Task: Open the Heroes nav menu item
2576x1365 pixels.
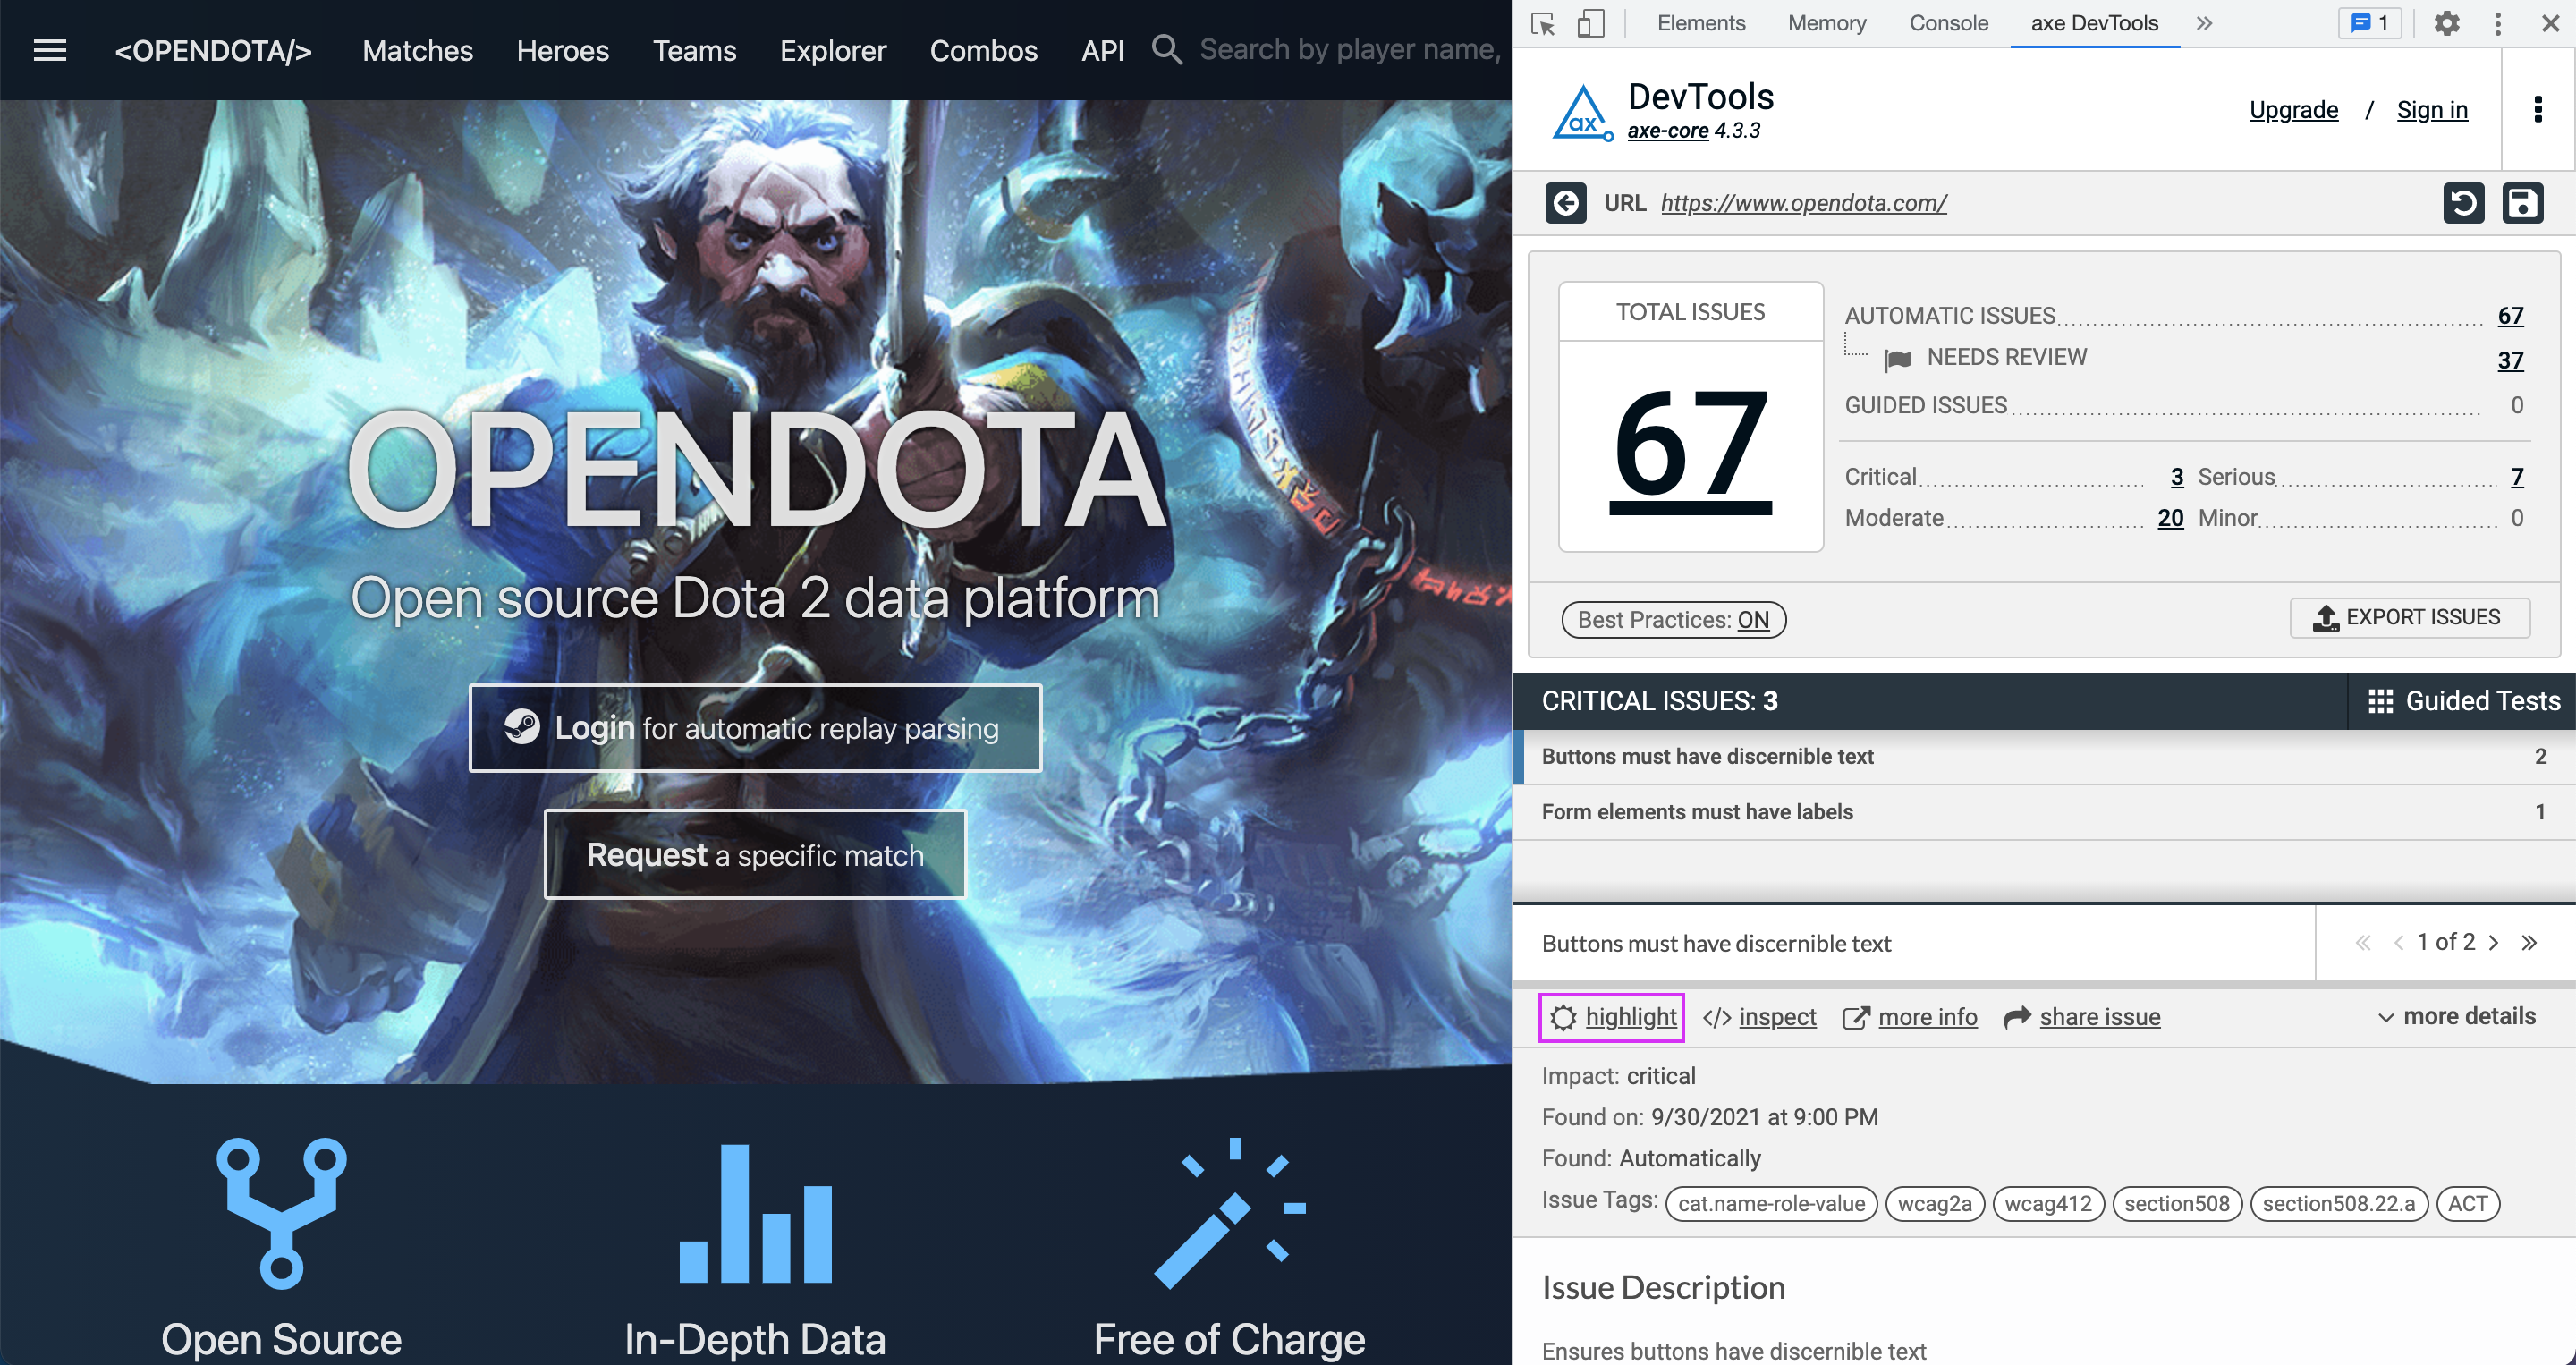Action: (x=562, y=50)
